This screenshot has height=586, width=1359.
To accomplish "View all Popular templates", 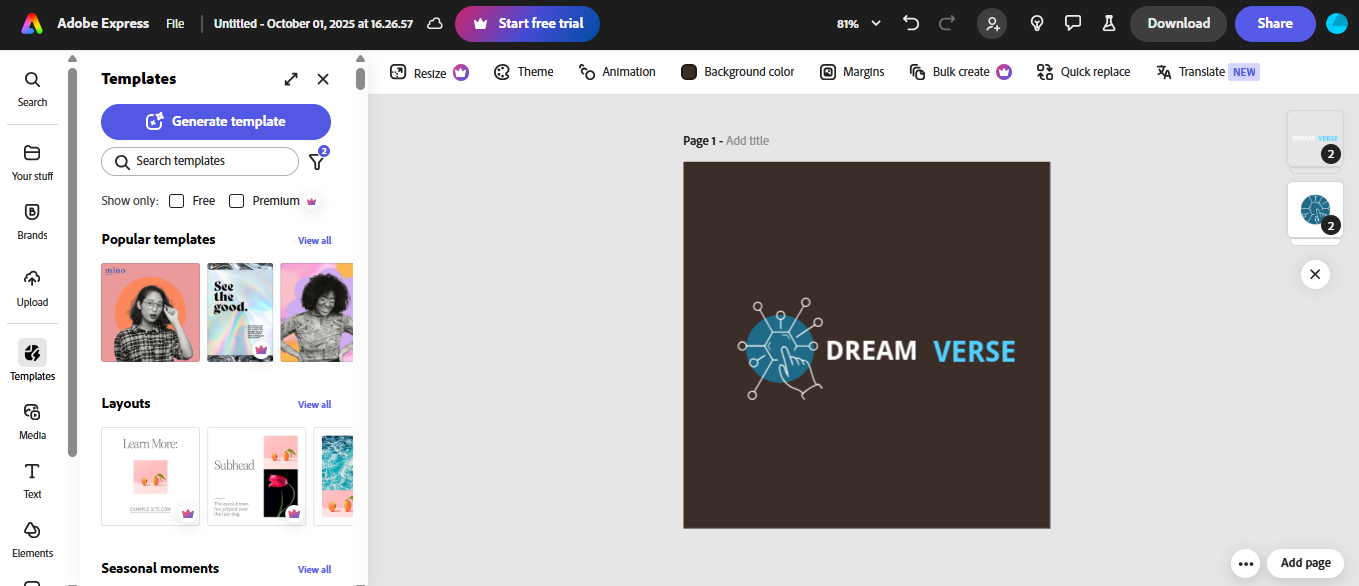I will tap(314, 240).
